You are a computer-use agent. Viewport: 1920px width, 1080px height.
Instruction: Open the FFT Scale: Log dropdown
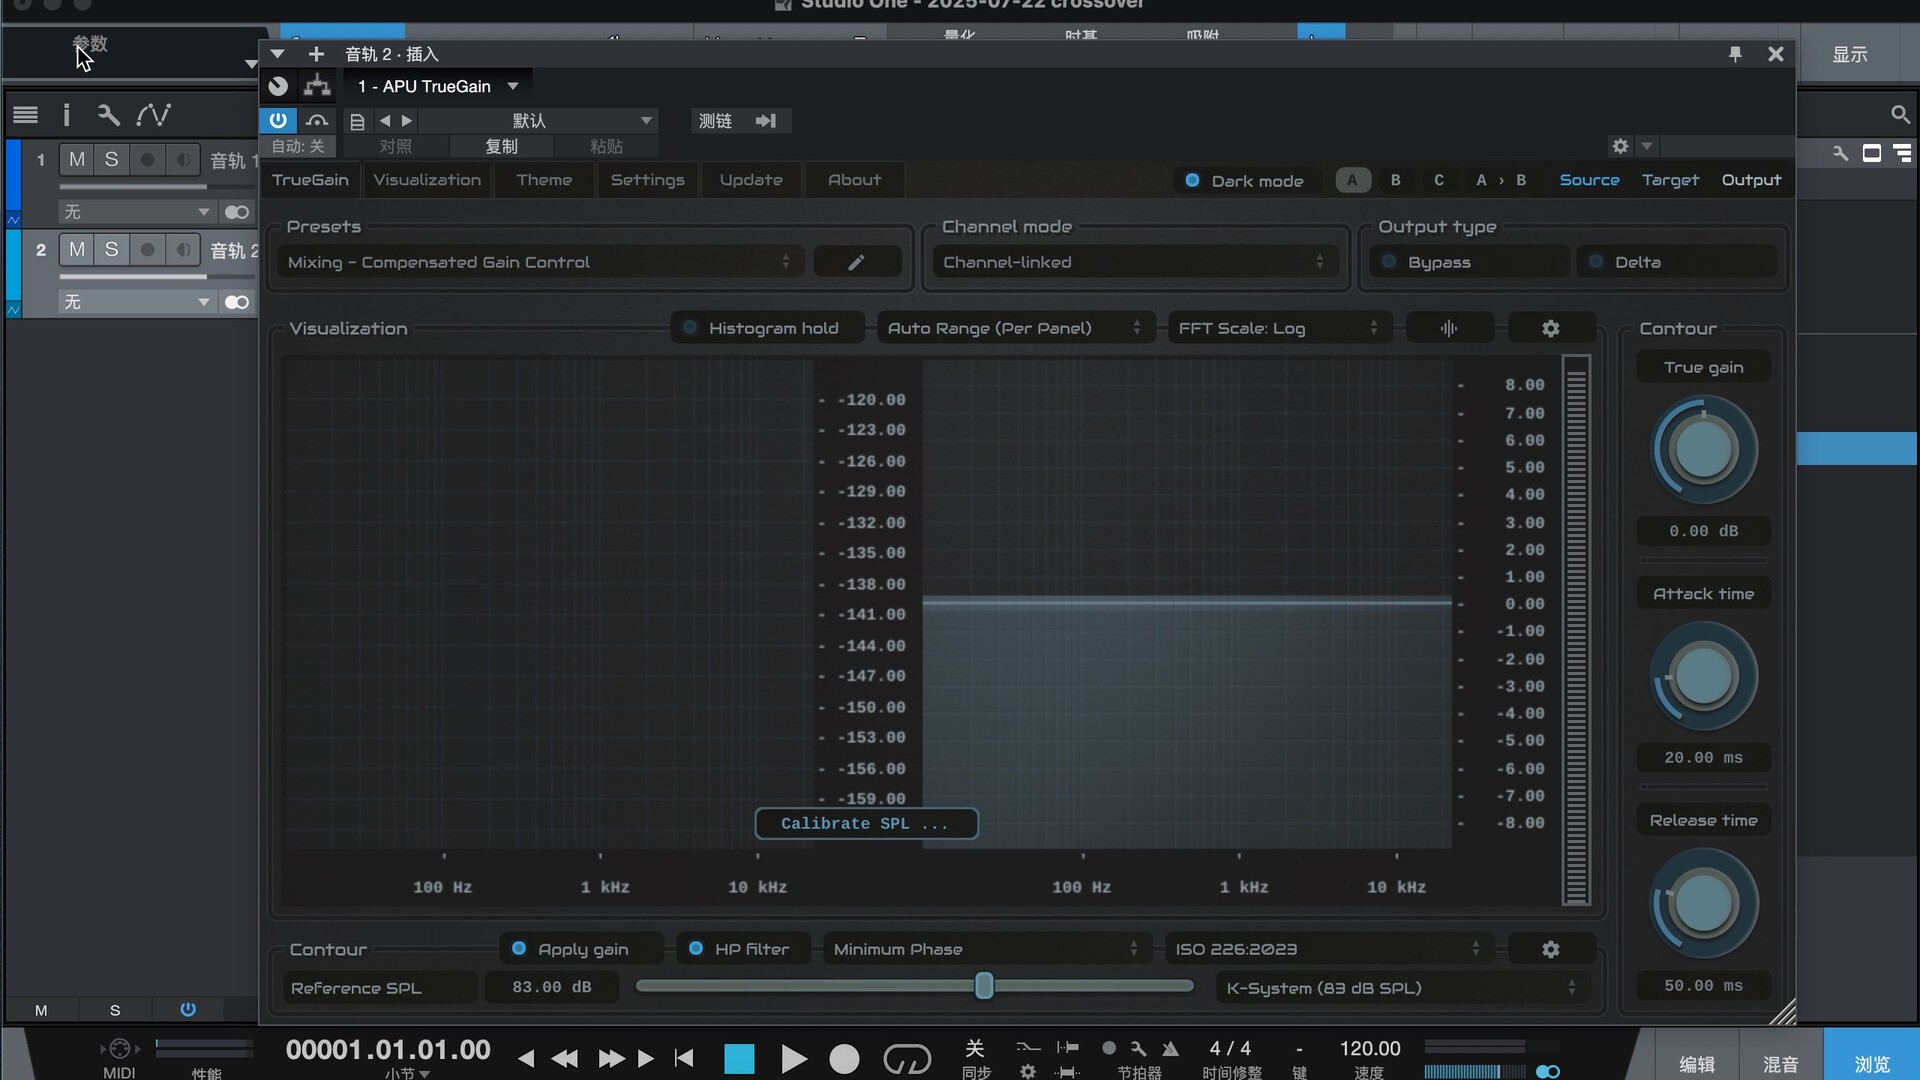click(x=1279, y=328)
